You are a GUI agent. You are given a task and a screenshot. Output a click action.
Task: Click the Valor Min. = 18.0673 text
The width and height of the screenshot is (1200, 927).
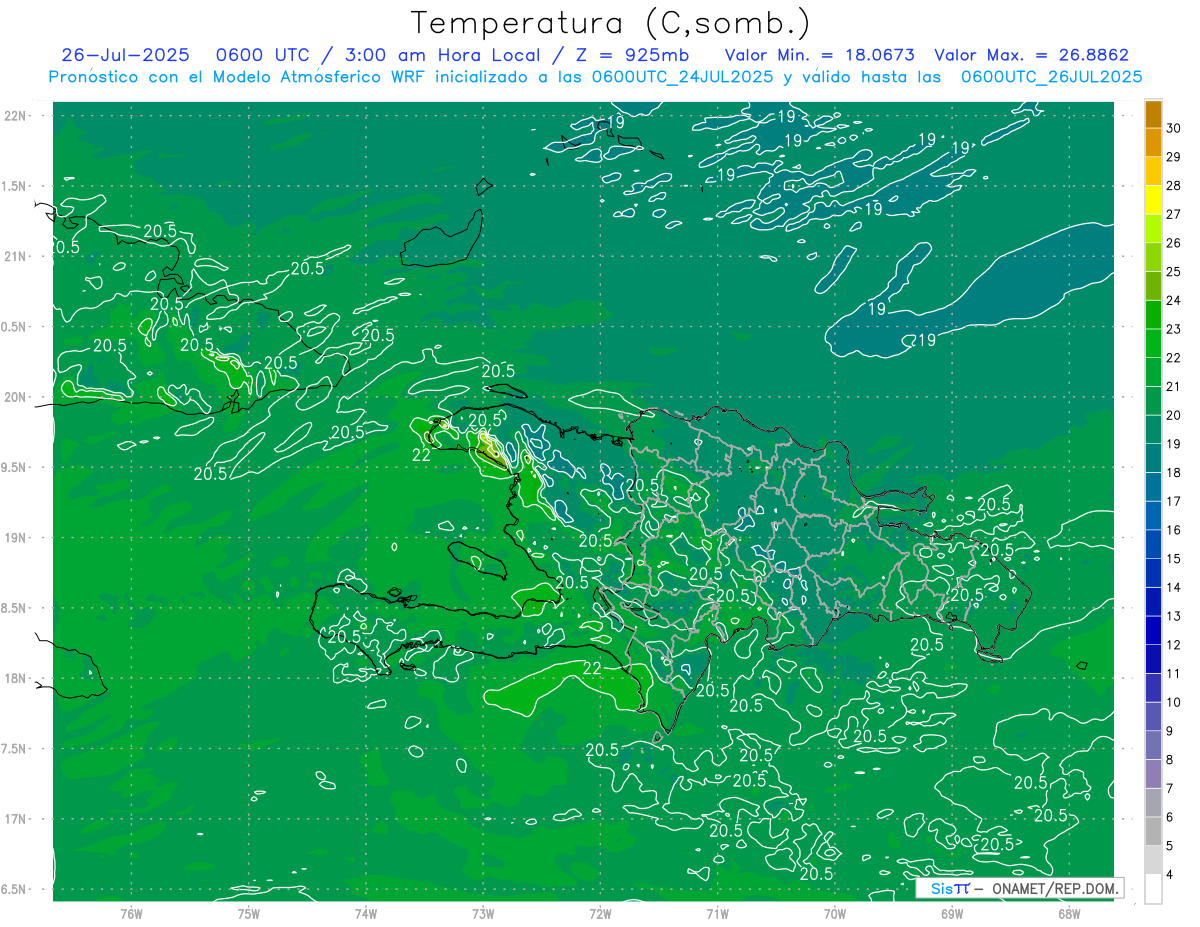click(819, 55)
